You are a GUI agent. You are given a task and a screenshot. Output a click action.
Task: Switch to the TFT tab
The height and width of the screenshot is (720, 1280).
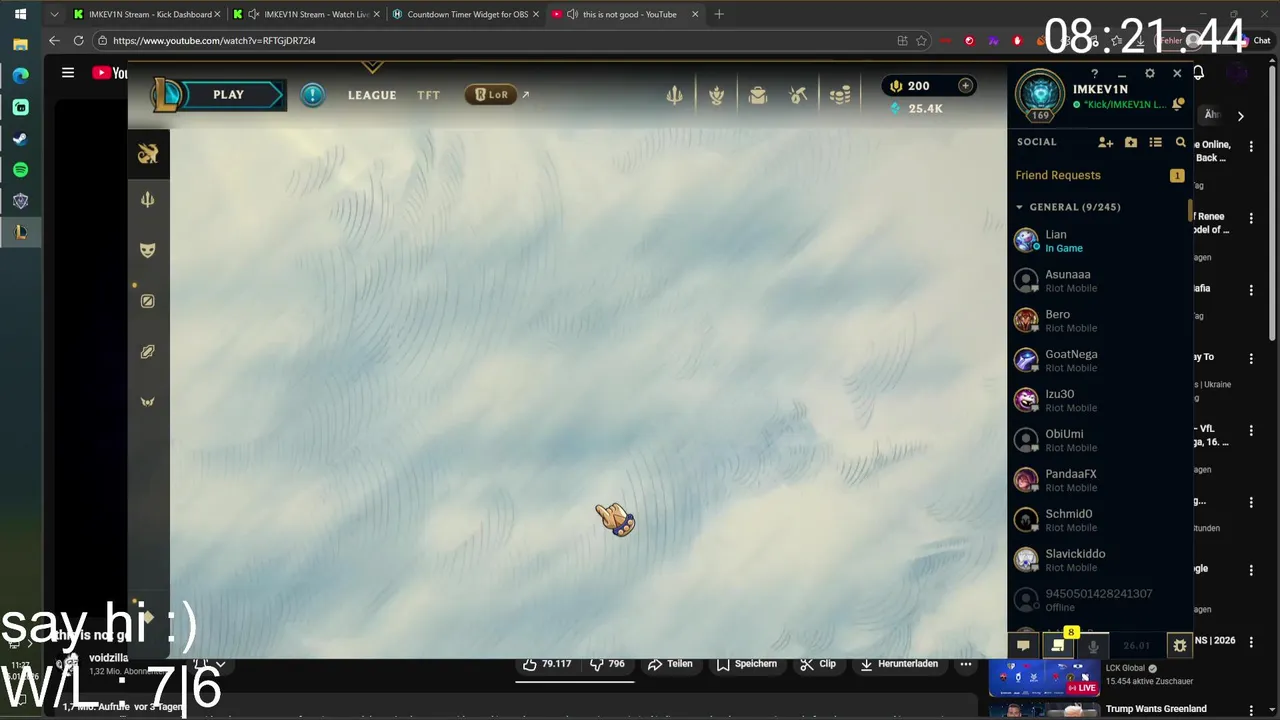[x=429, y=95]
